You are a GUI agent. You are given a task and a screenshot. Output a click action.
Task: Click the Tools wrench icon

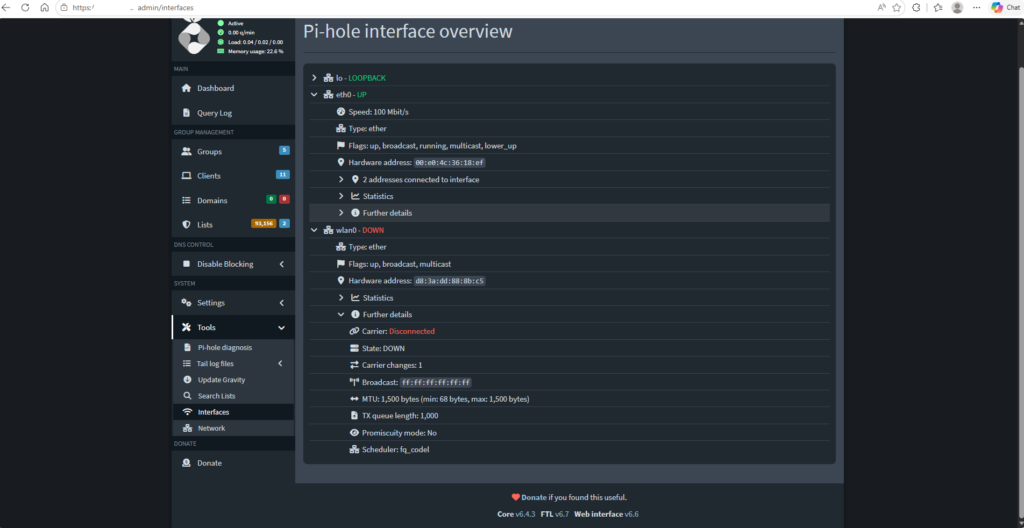point(186,327)
